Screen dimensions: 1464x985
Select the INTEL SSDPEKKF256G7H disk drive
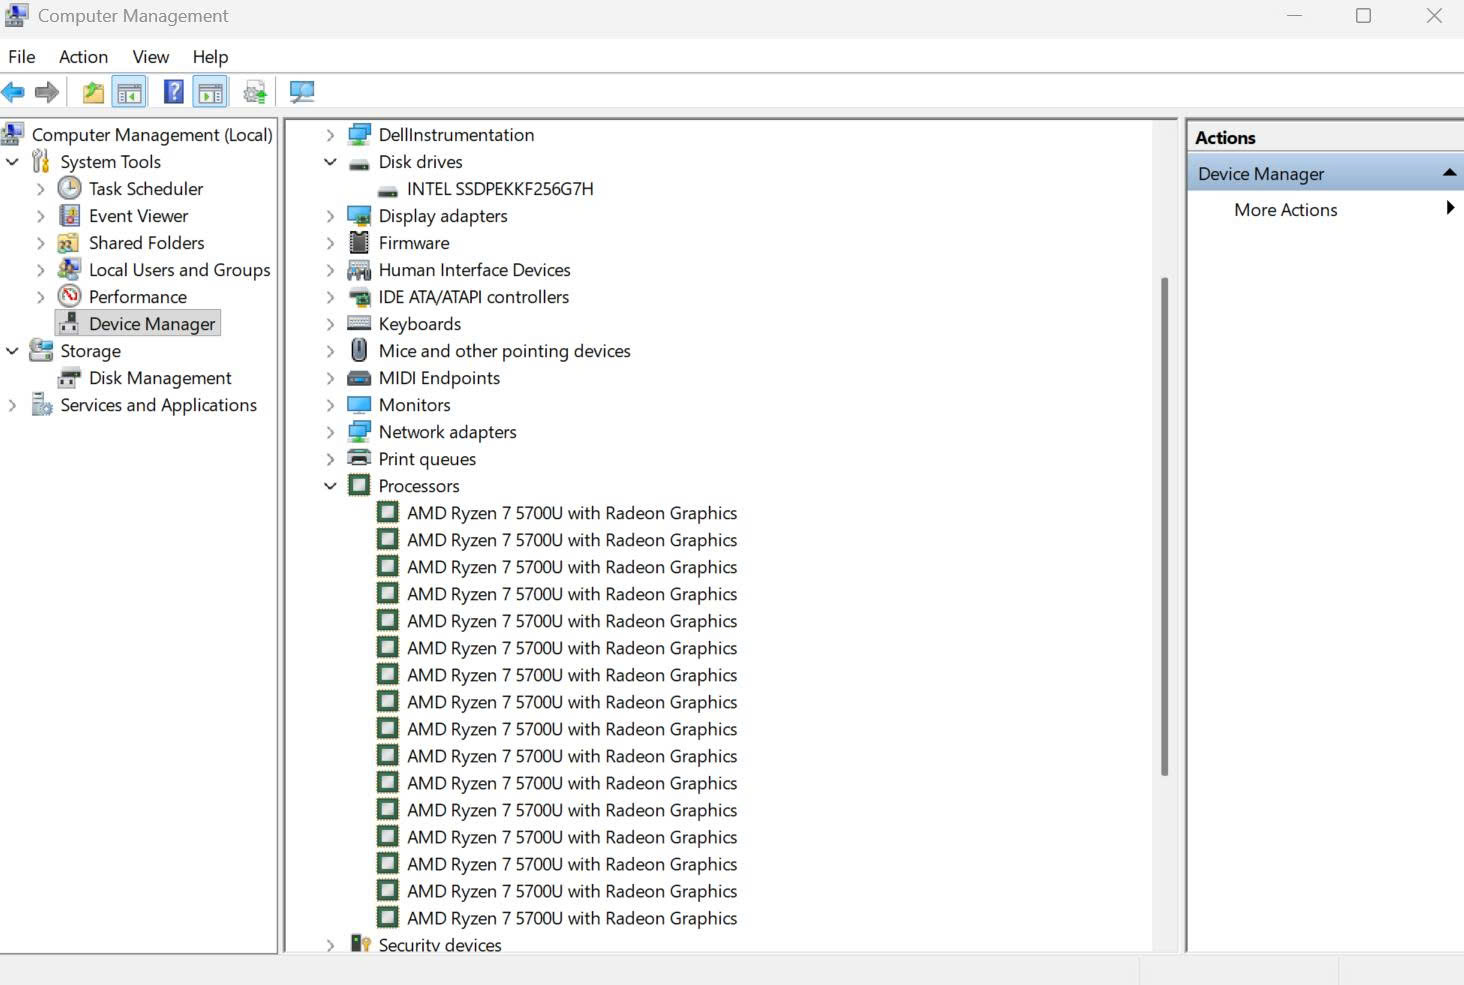tap(500, 189)
